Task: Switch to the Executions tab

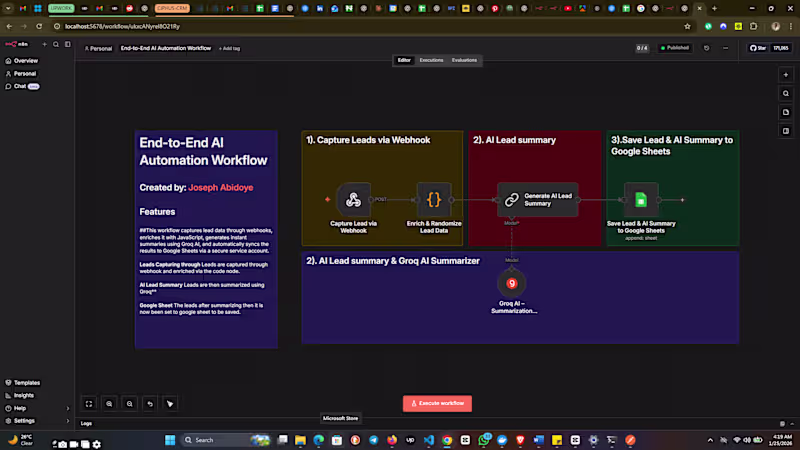Action: [431, 60]
